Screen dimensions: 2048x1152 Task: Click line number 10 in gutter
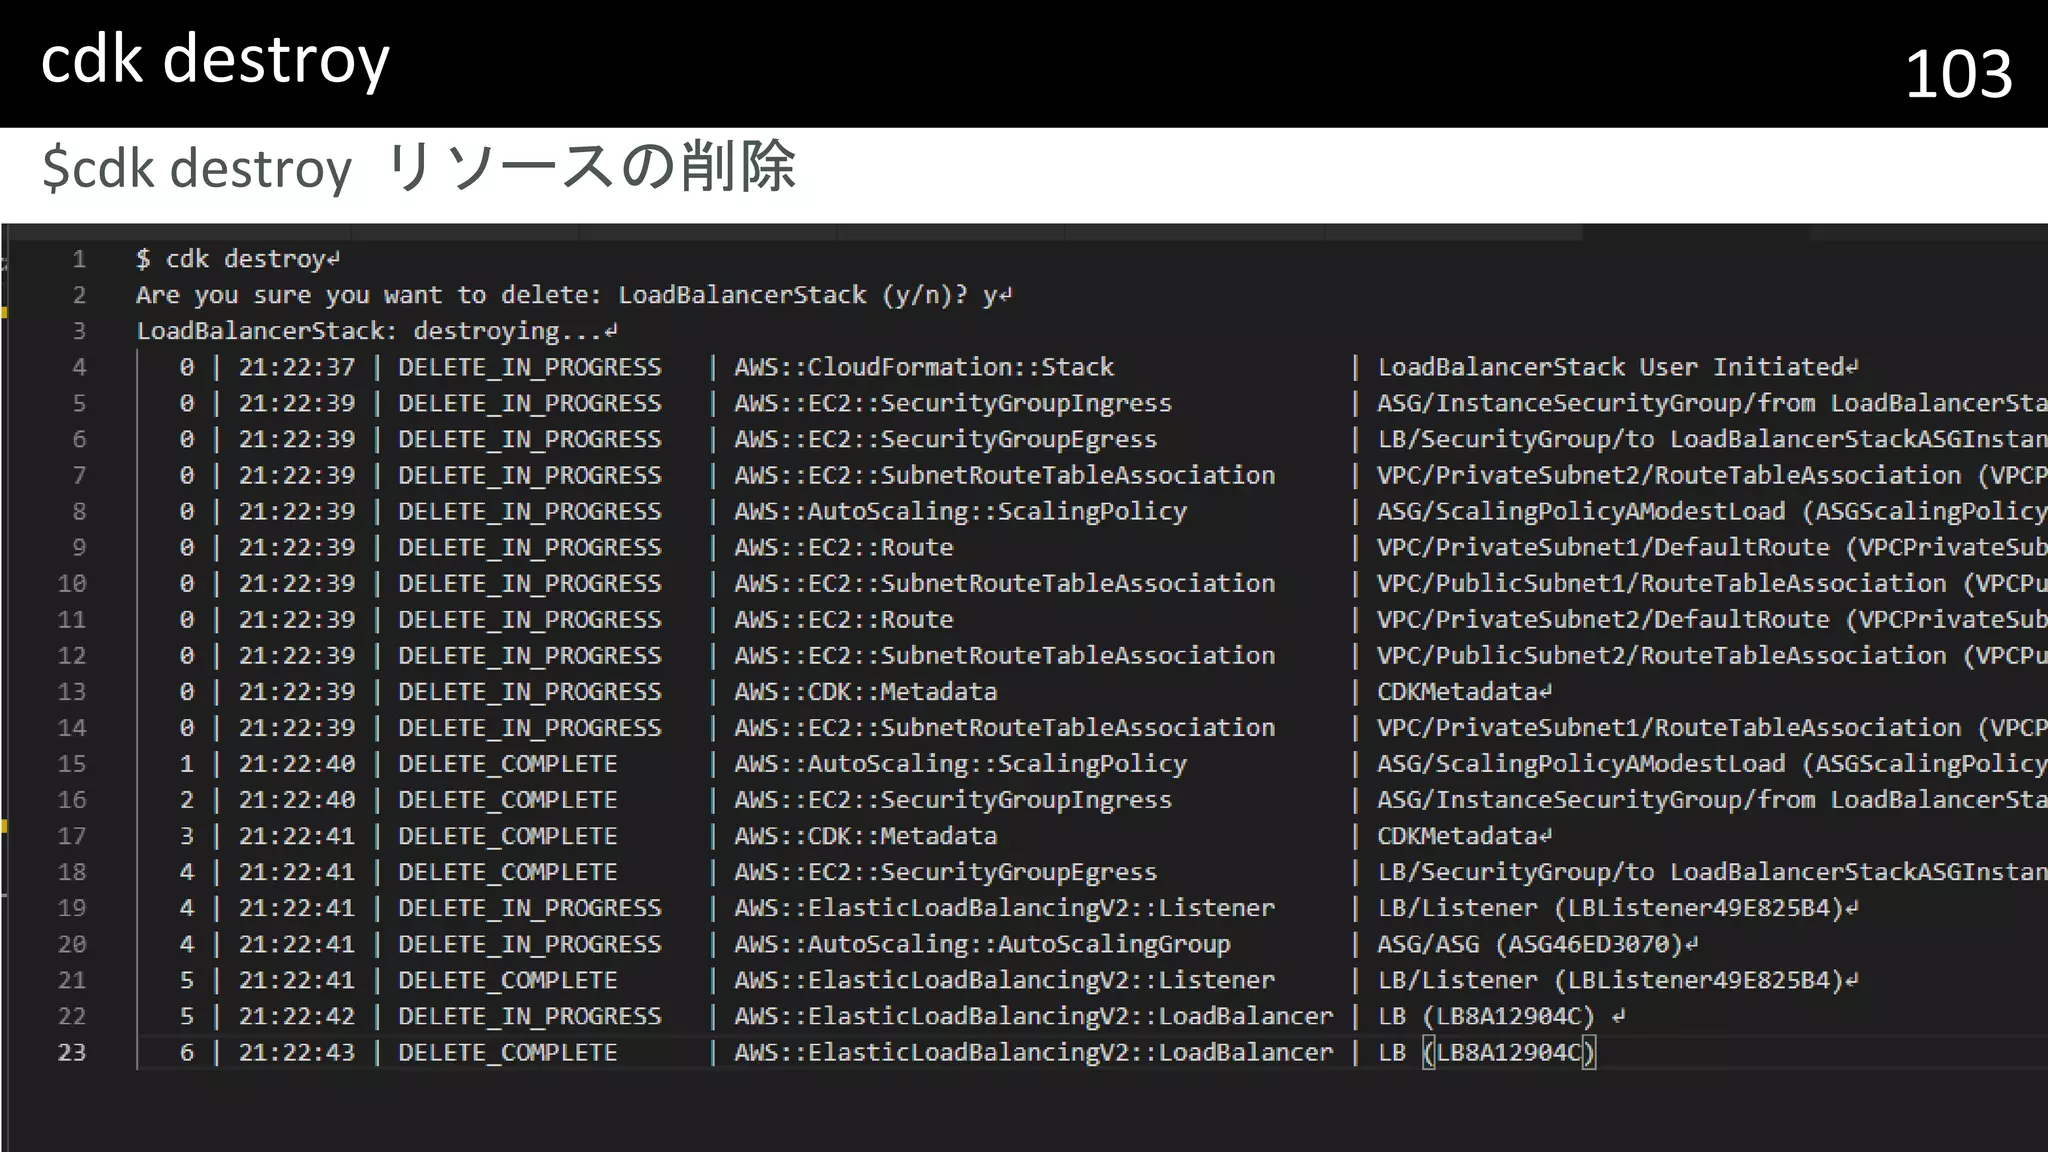[x=72, y=583]
